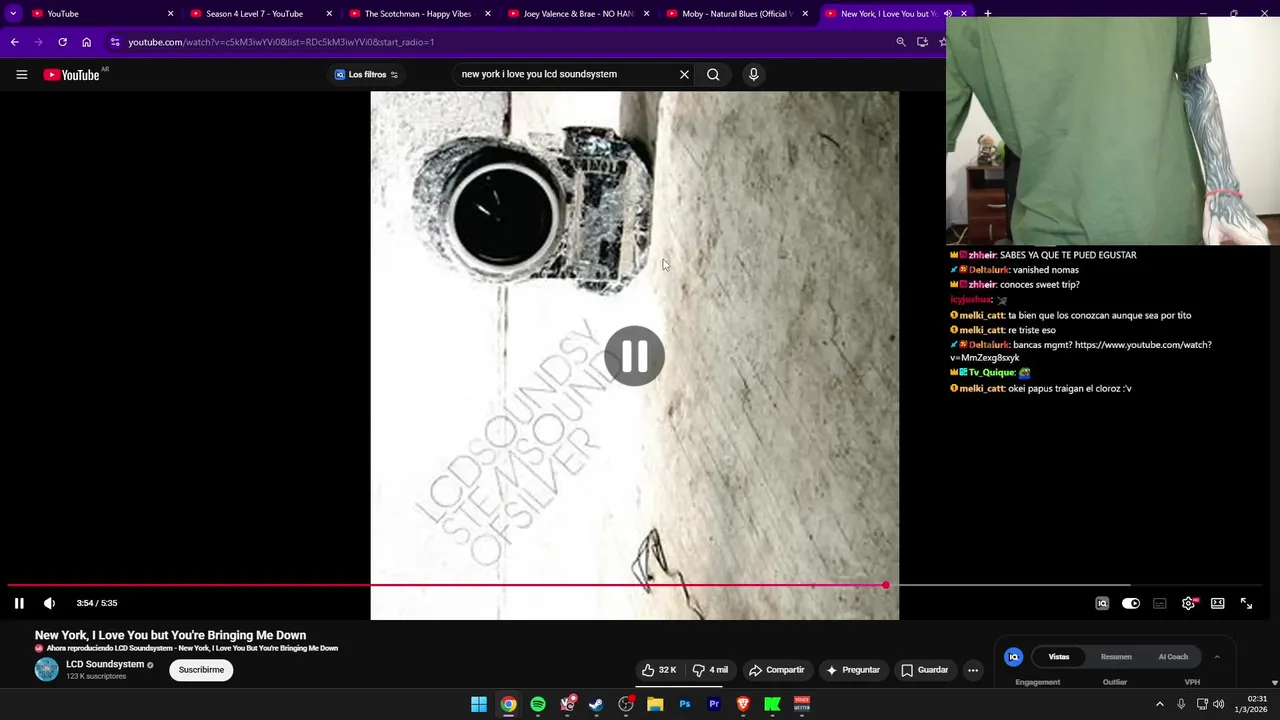Mute the audio icon on current tab

tap(948, 14)
